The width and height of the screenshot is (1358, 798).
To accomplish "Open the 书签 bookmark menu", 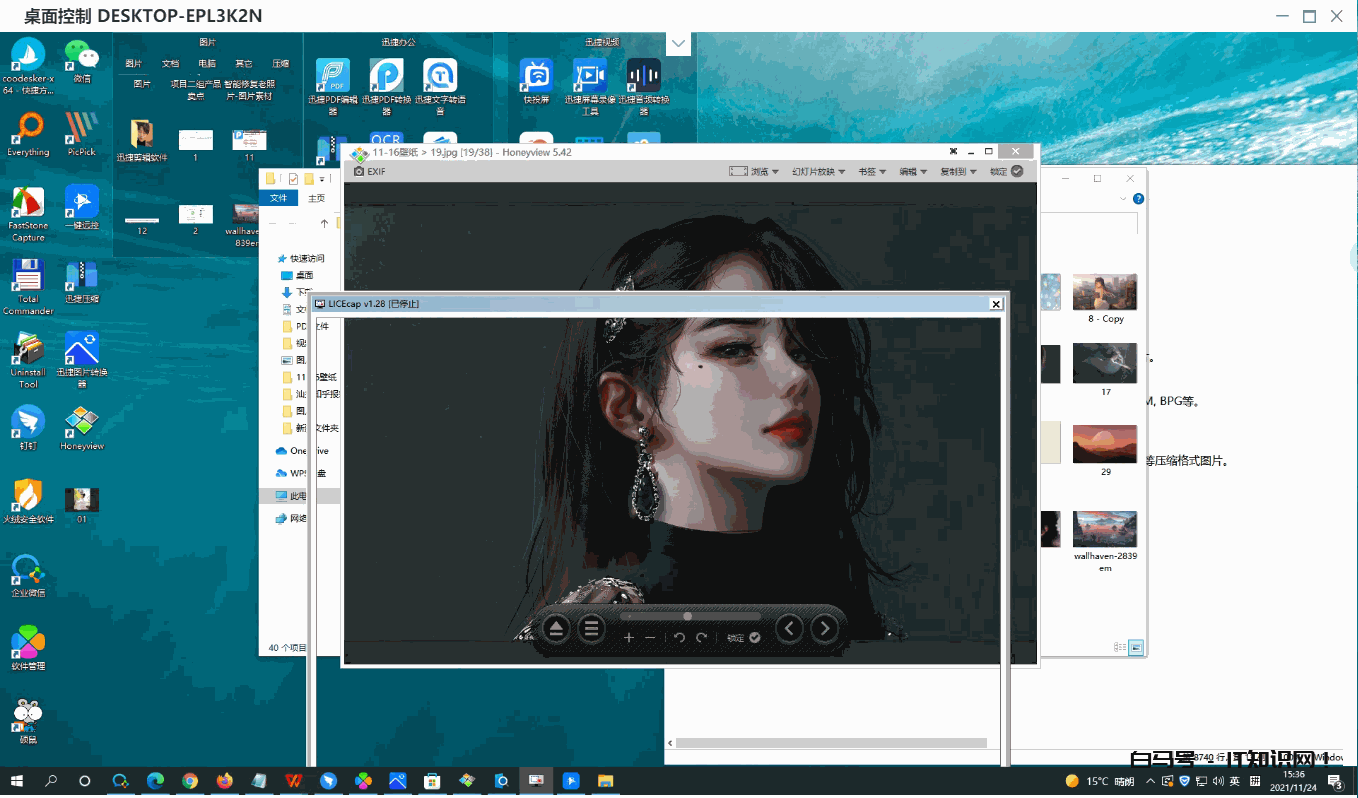I will pos(871,172).
